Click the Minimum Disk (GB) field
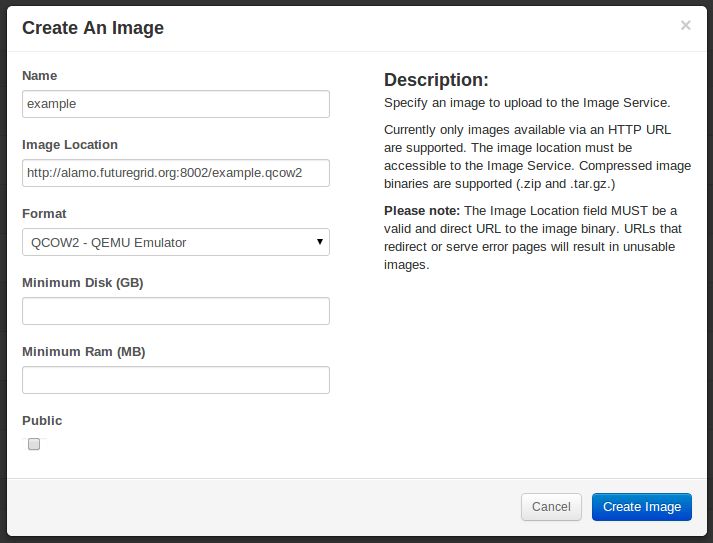This screenshot has width=713, height=543. (x=176, y=311)
